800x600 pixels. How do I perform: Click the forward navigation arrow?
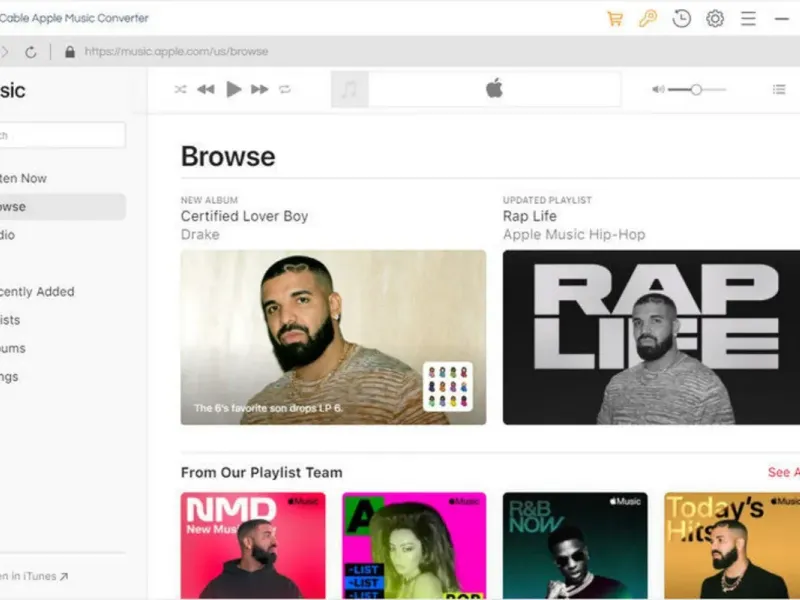pyautogui.click(x=5, y=52)
